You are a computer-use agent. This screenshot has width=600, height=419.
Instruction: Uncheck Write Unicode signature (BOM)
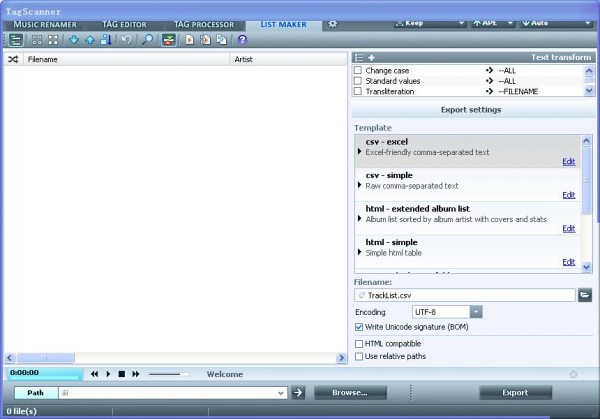click(360, 326)
